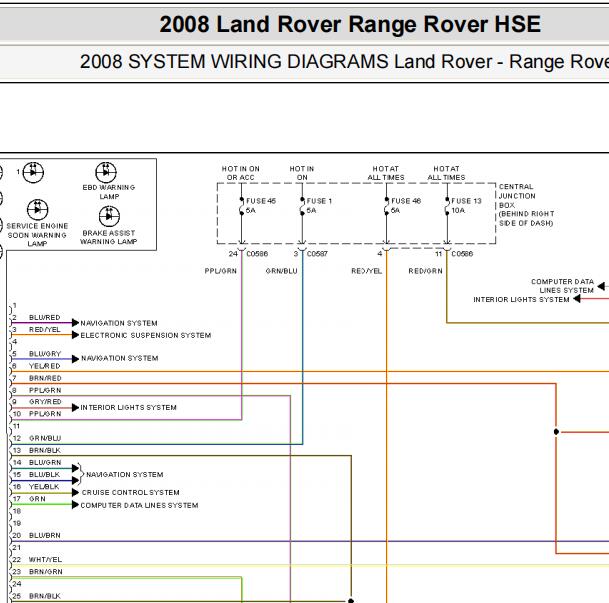The width and height of the screenshot is (609, 603).
Task: Click the '10A' fuse rating
Action: (458, 210)
